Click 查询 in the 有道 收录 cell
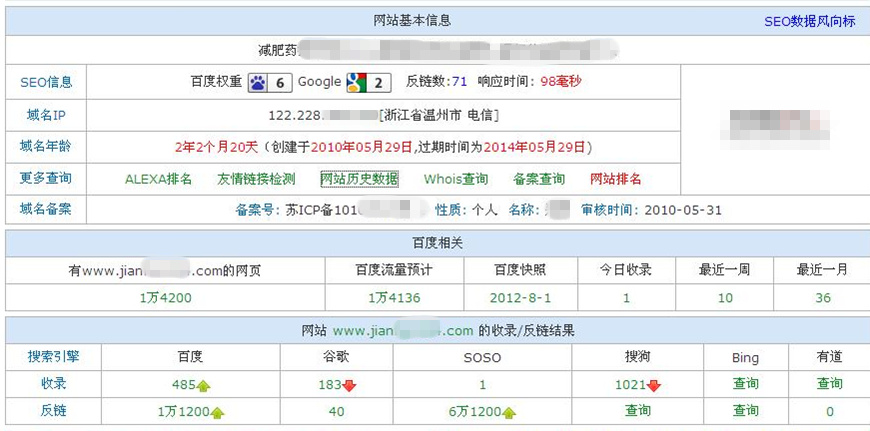Image resolution: width=870 pixels, height=431 pixels. coord(829,383)
